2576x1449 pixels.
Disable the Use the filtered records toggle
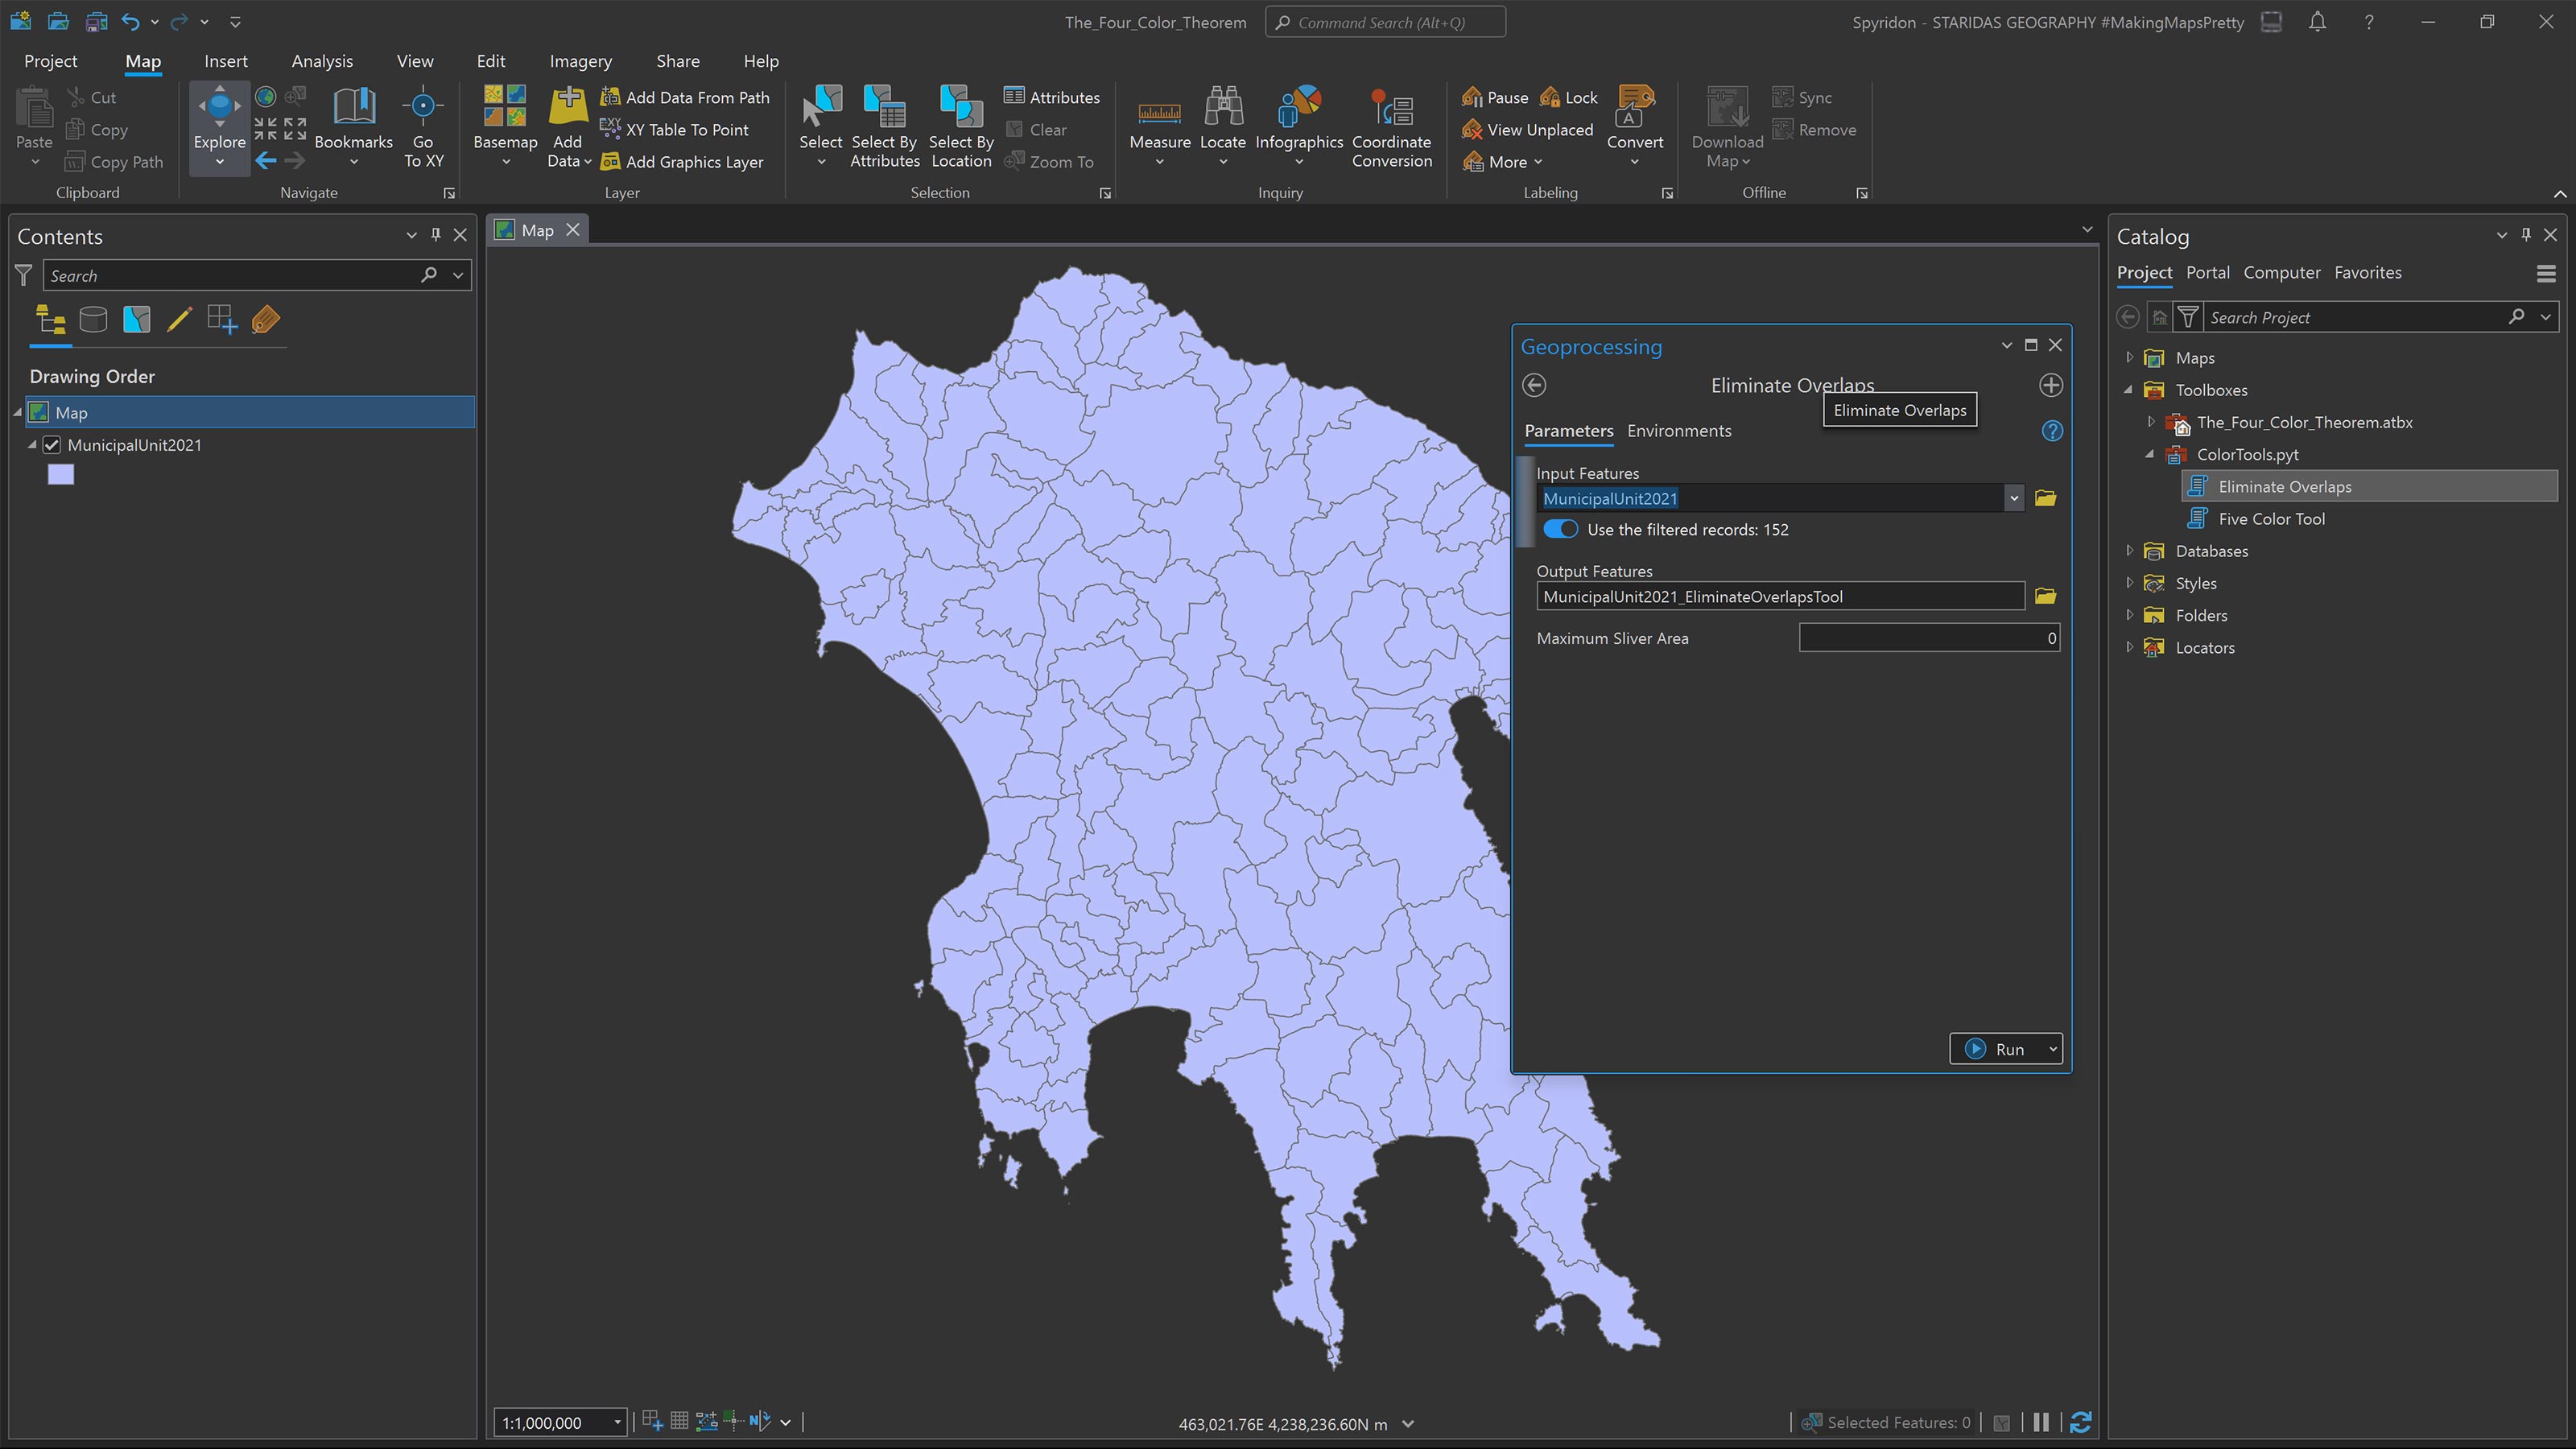tap(1560, 529)
